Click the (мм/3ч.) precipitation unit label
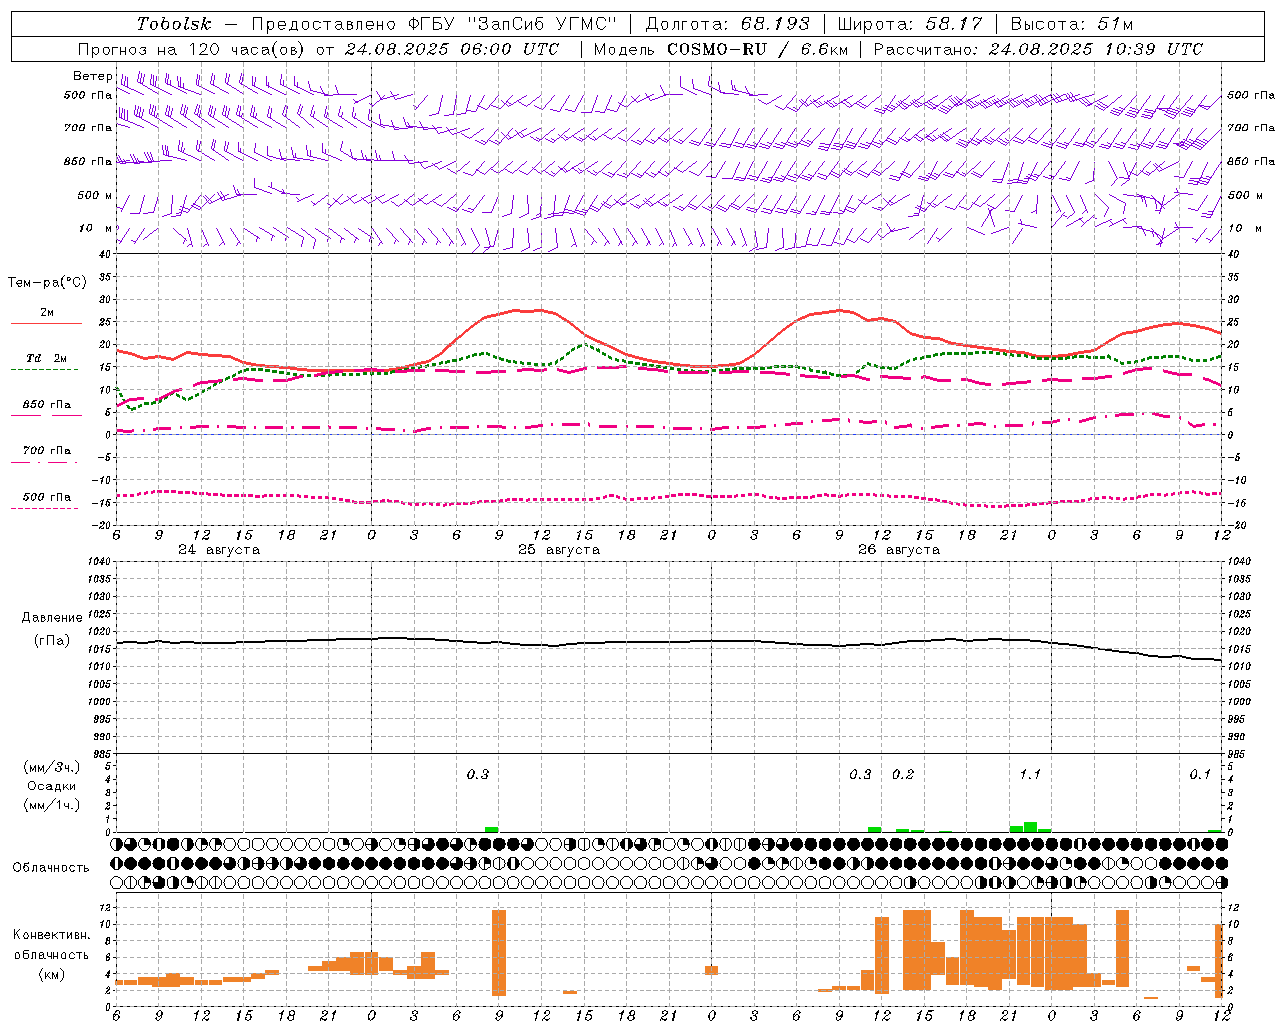Viewport: 1280px width, 1024px height. pos(52,767)
